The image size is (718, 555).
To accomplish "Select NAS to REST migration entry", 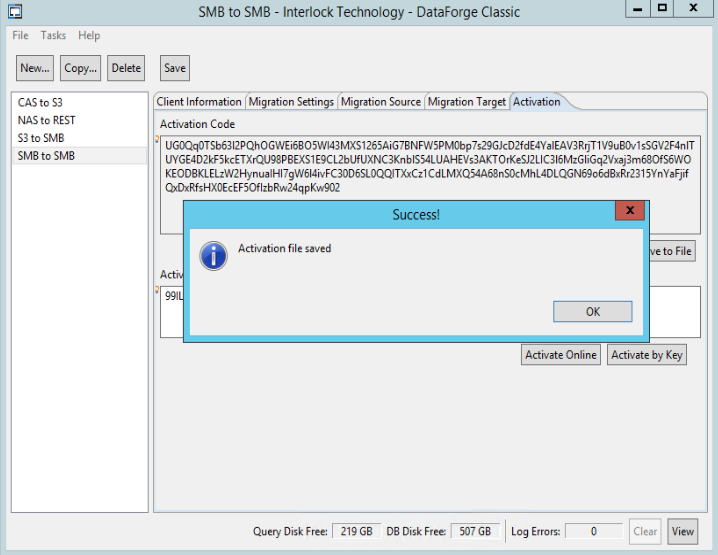I will point(46,120).
